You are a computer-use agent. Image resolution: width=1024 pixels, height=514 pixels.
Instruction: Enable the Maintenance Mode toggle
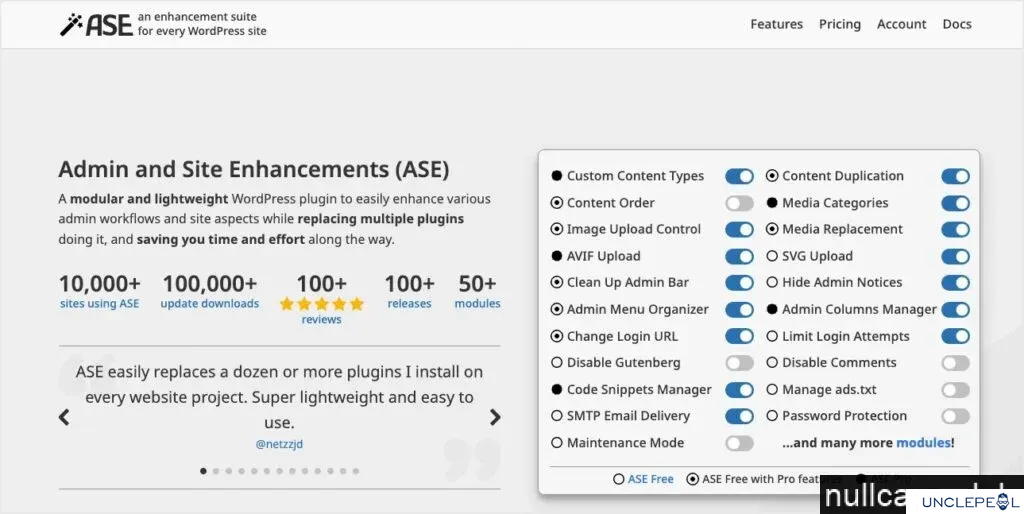[739, 443]
